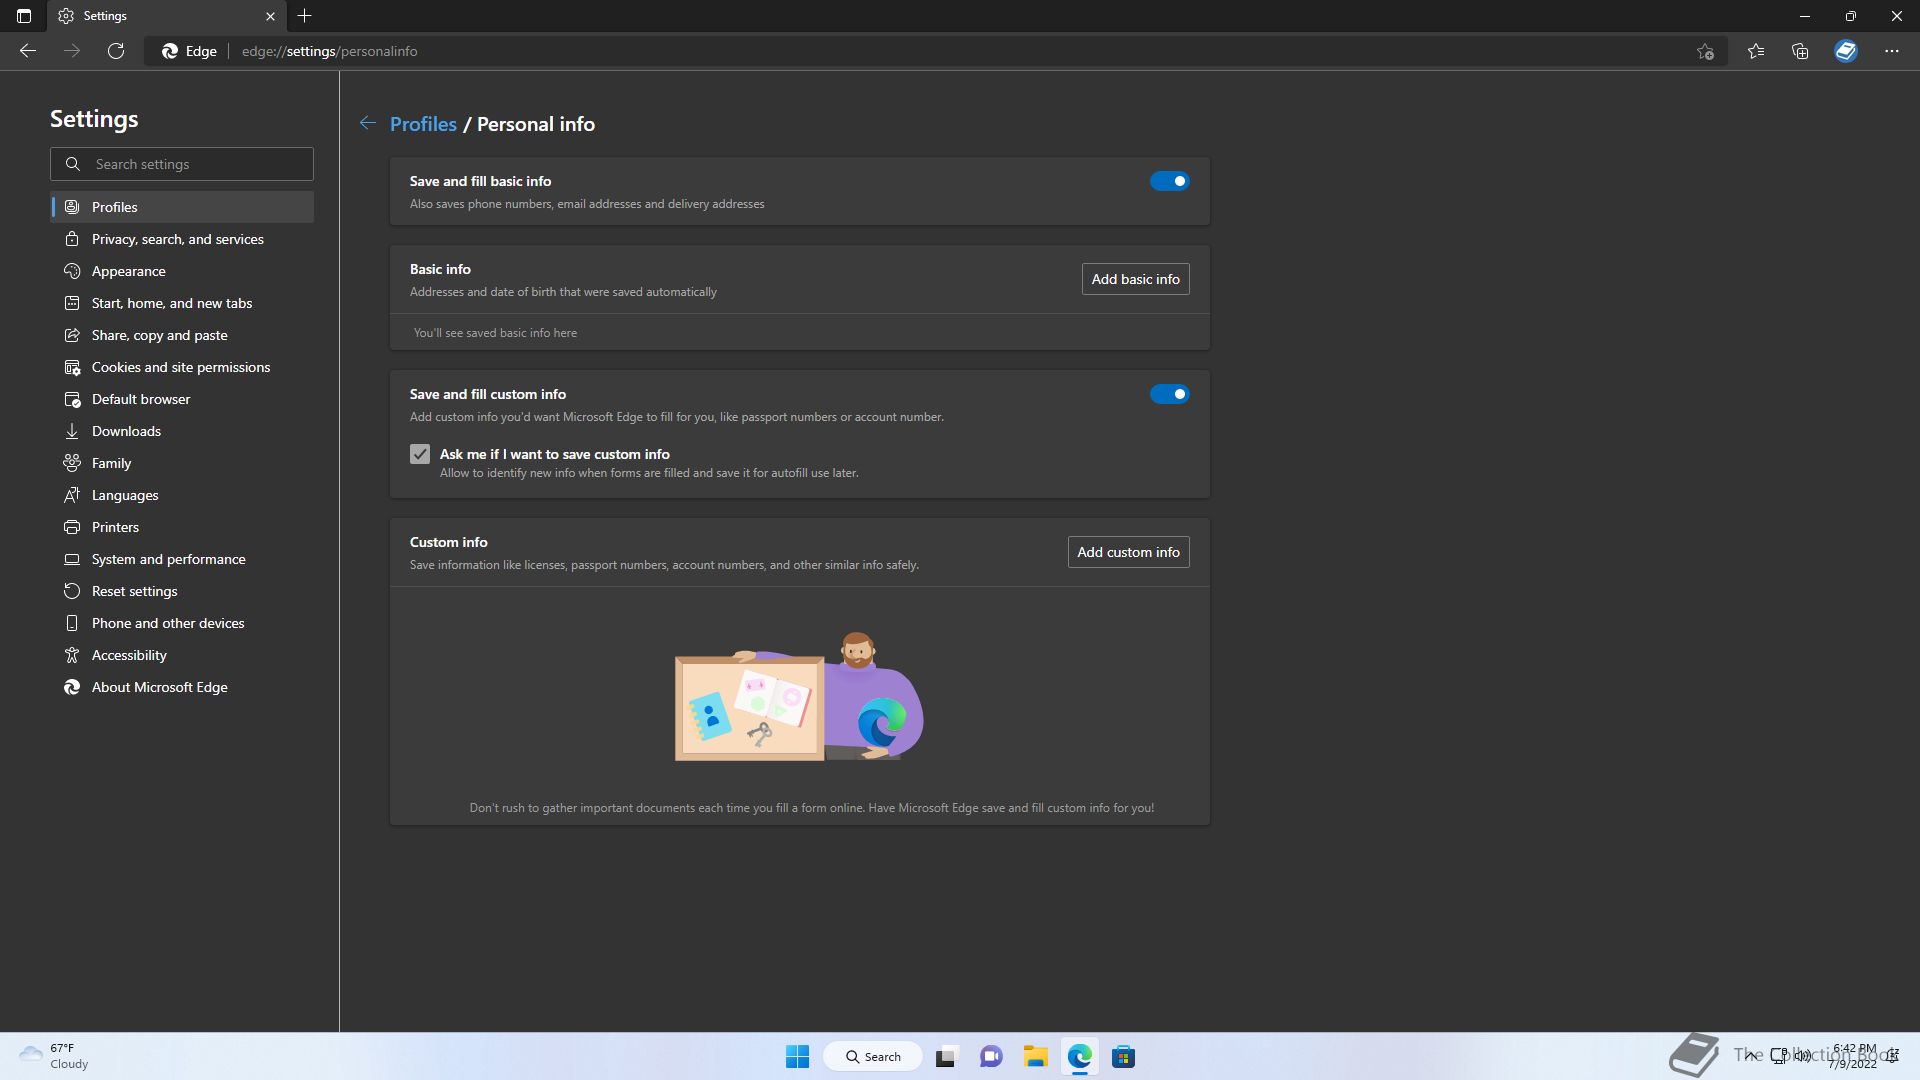The image size is (1920, 1080).
Task: Open Chat app icon on taskbar
Action: click(x=991, y=1056)
